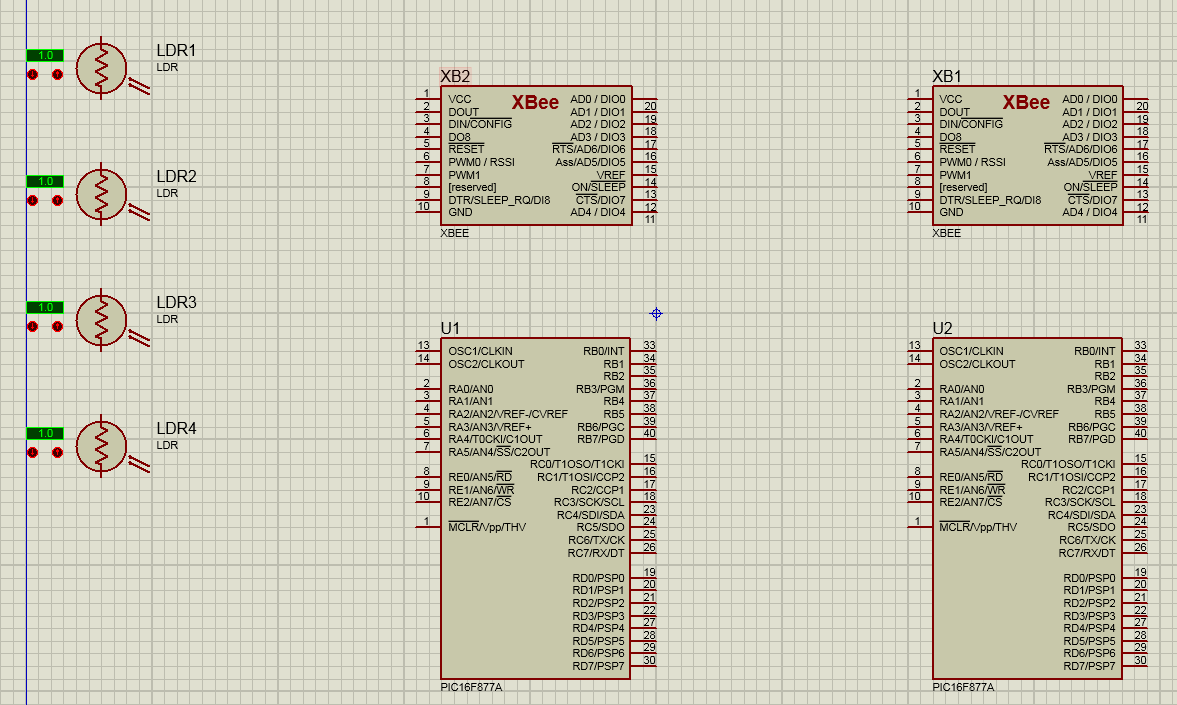Click the U1 reference label
The image size is (1177, 705).
click(450, 329)
